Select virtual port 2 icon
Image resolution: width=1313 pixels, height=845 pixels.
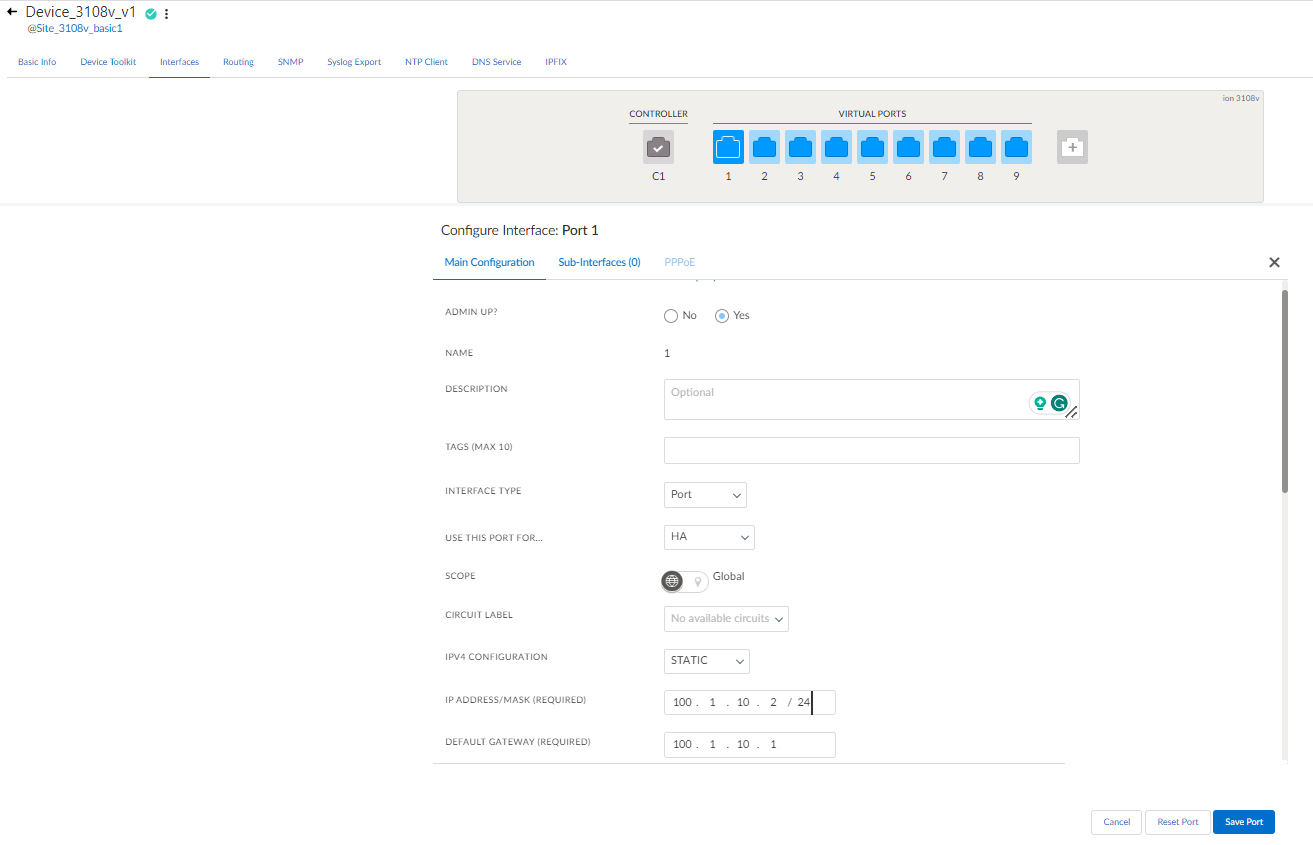coord(764,147)
